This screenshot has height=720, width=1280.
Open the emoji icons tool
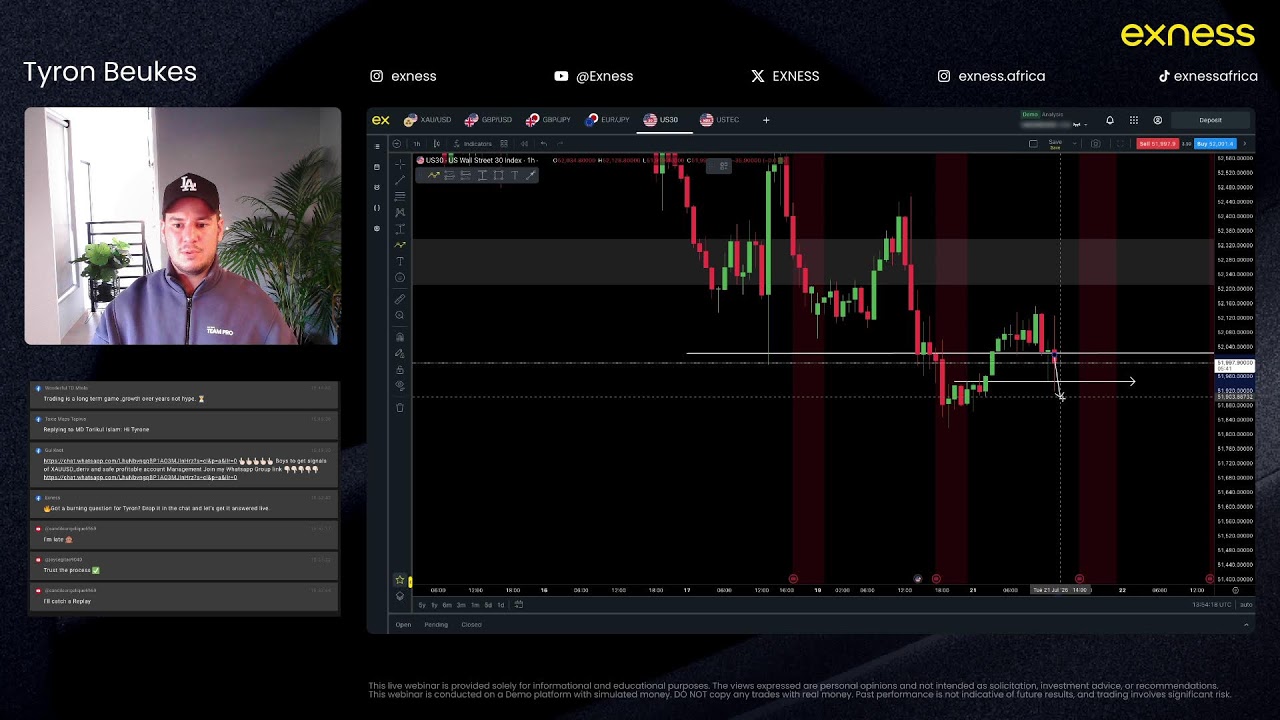point(400,277)
